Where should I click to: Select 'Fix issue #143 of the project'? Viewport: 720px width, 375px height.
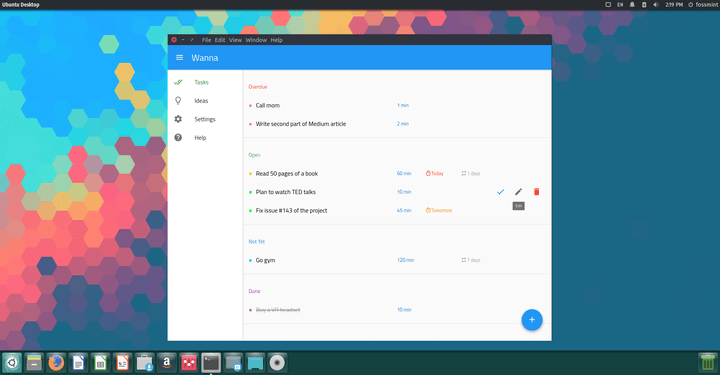pyautogui.click(x=291, y=211)
